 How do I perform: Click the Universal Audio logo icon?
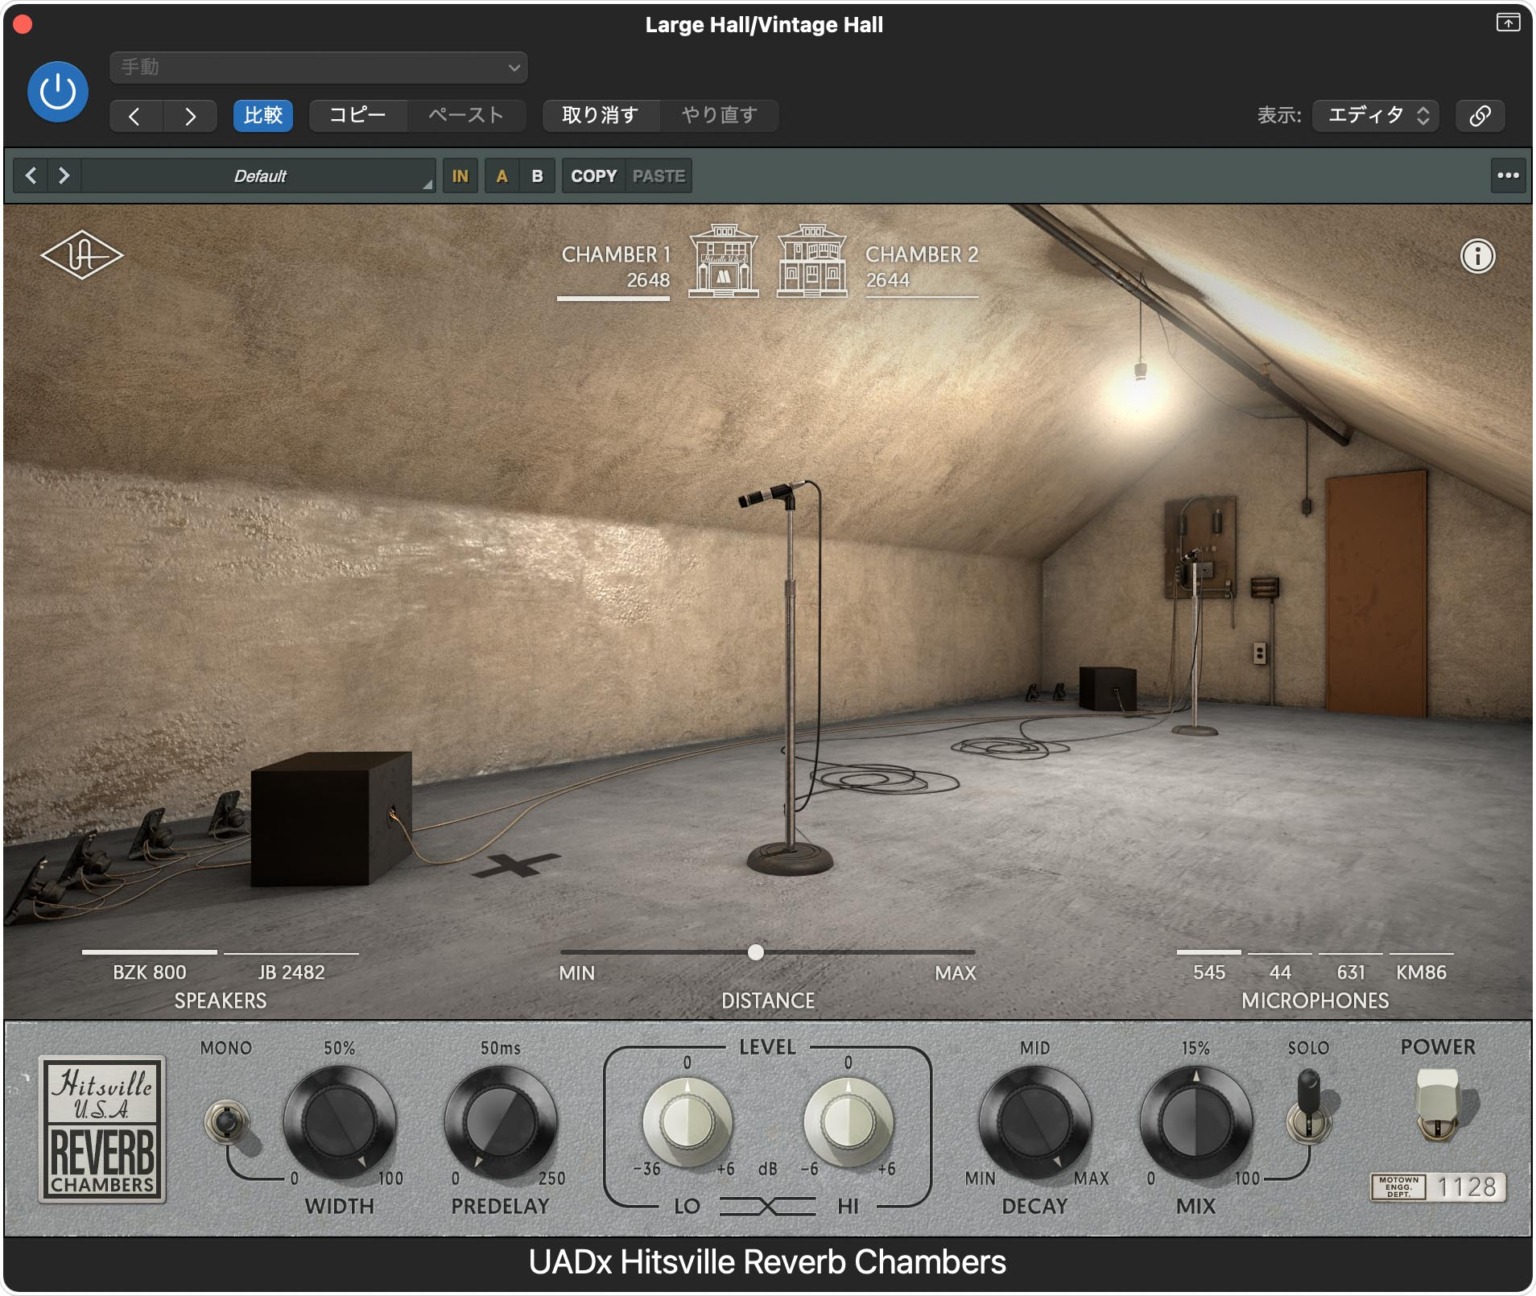82,256
